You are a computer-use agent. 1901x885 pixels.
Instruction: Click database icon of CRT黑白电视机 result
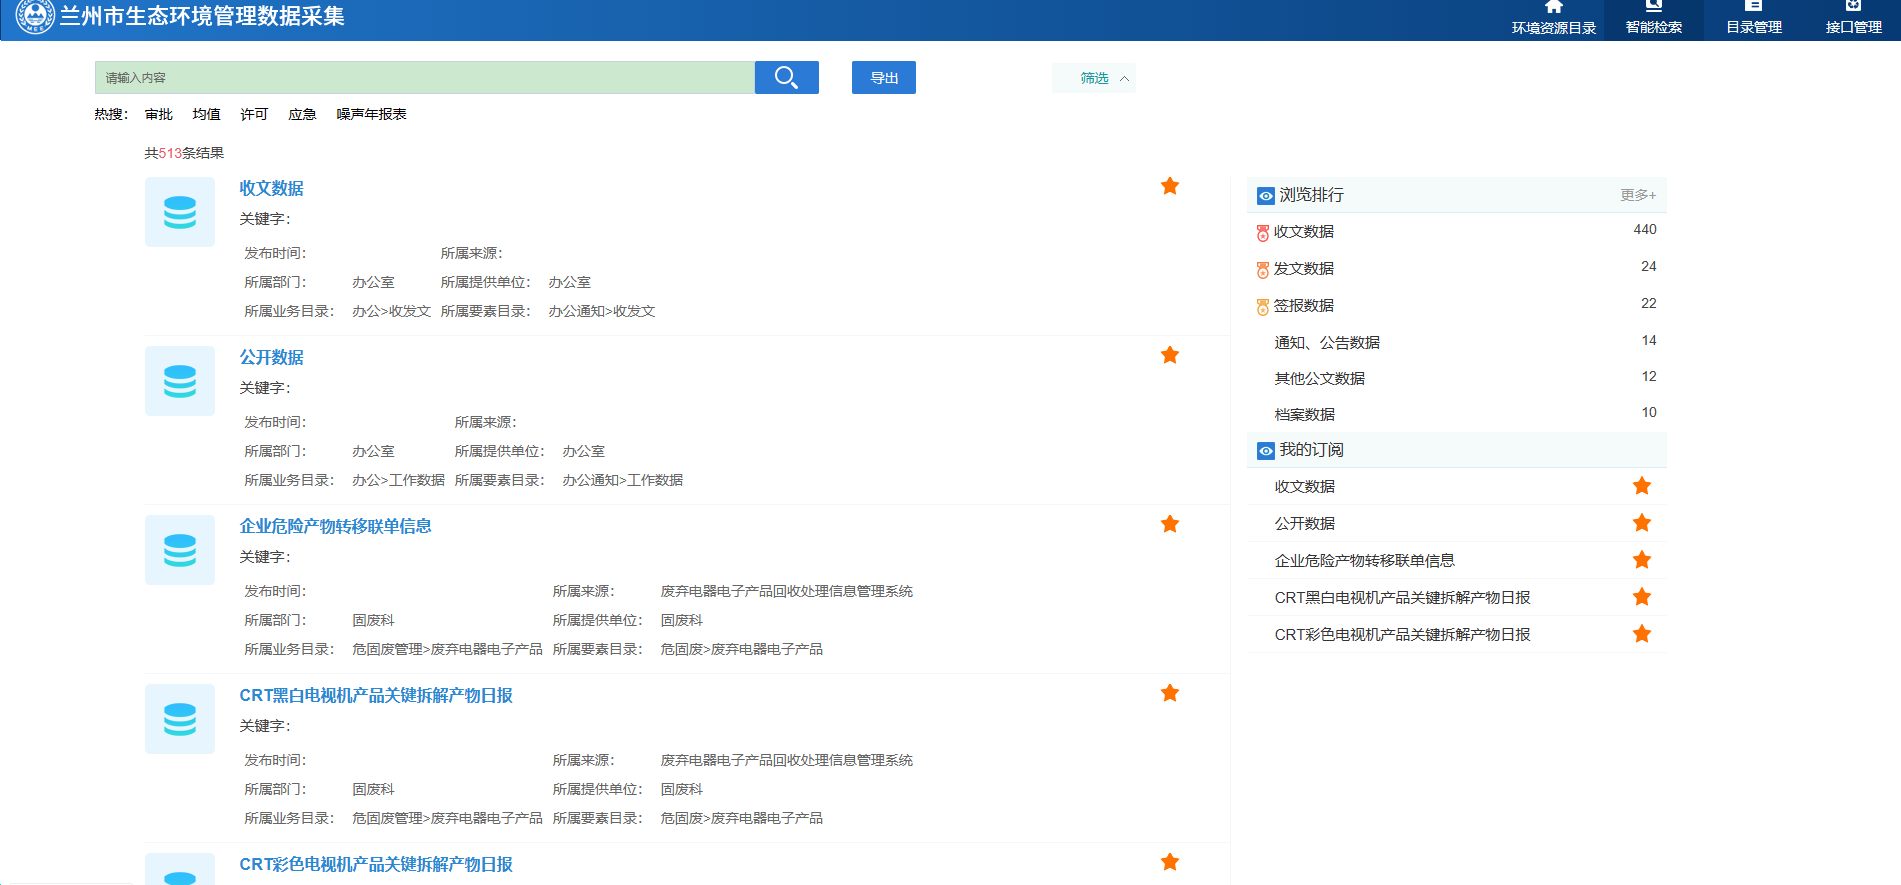point(180,719)
